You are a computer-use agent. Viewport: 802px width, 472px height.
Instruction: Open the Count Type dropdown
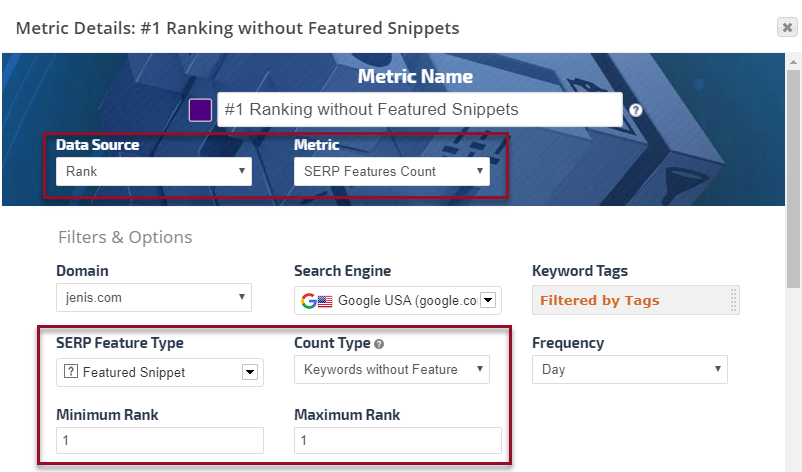point(392,369)
